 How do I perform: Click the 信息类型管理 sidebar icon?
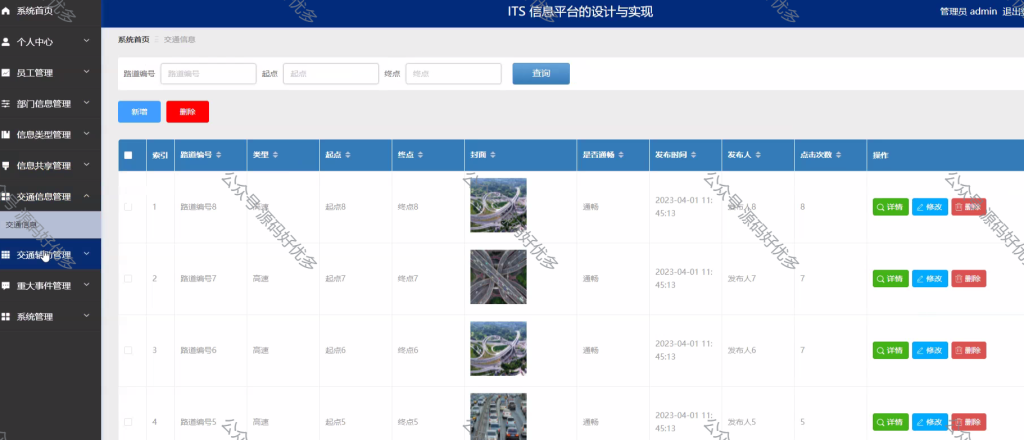(6, 134)
